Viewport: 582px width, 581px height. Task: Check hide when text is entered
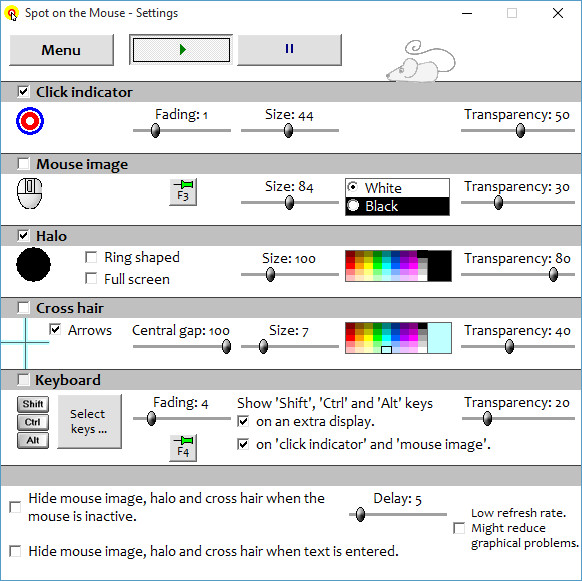[15, 551]
